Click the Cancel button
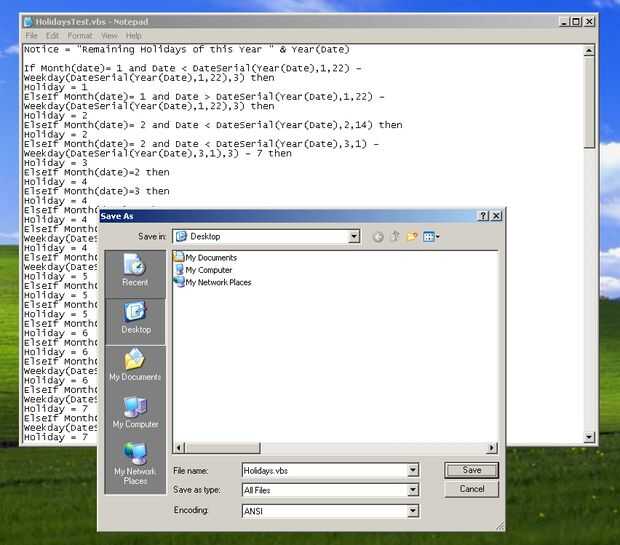The image size is (620, 545). pos(471,489)
